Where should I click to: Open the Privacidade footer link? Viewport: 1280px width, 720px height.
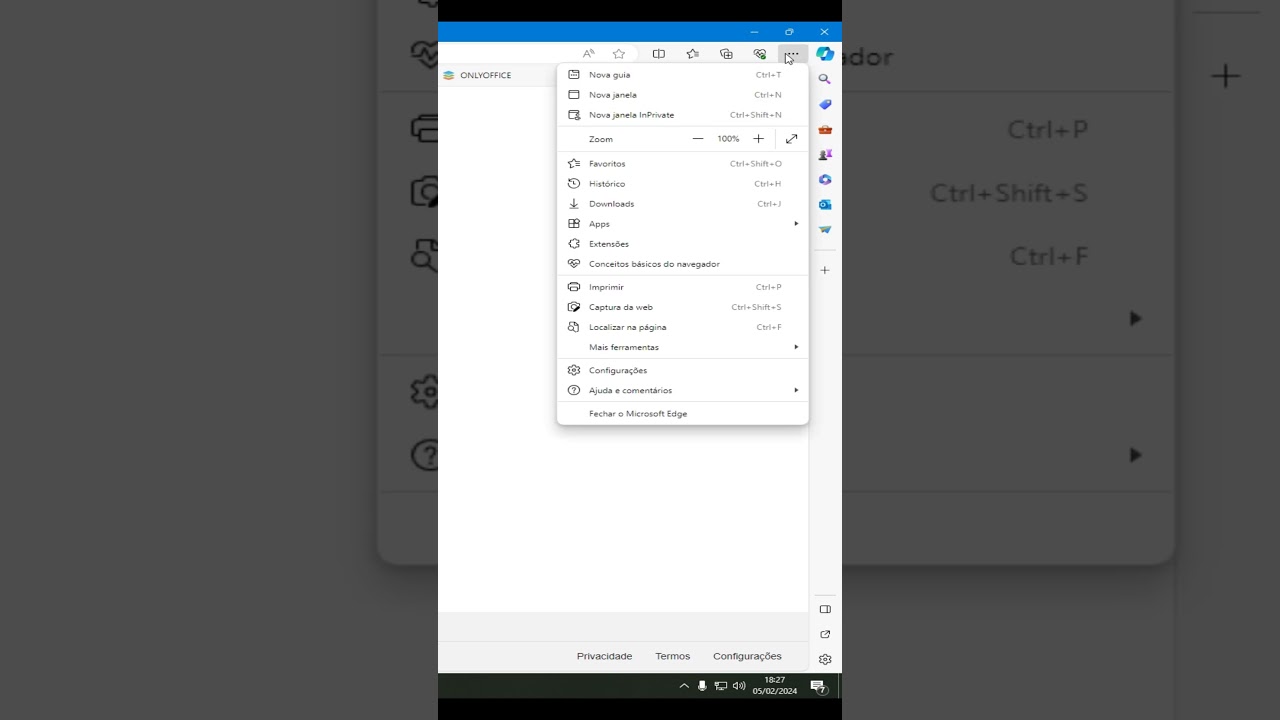604,656
